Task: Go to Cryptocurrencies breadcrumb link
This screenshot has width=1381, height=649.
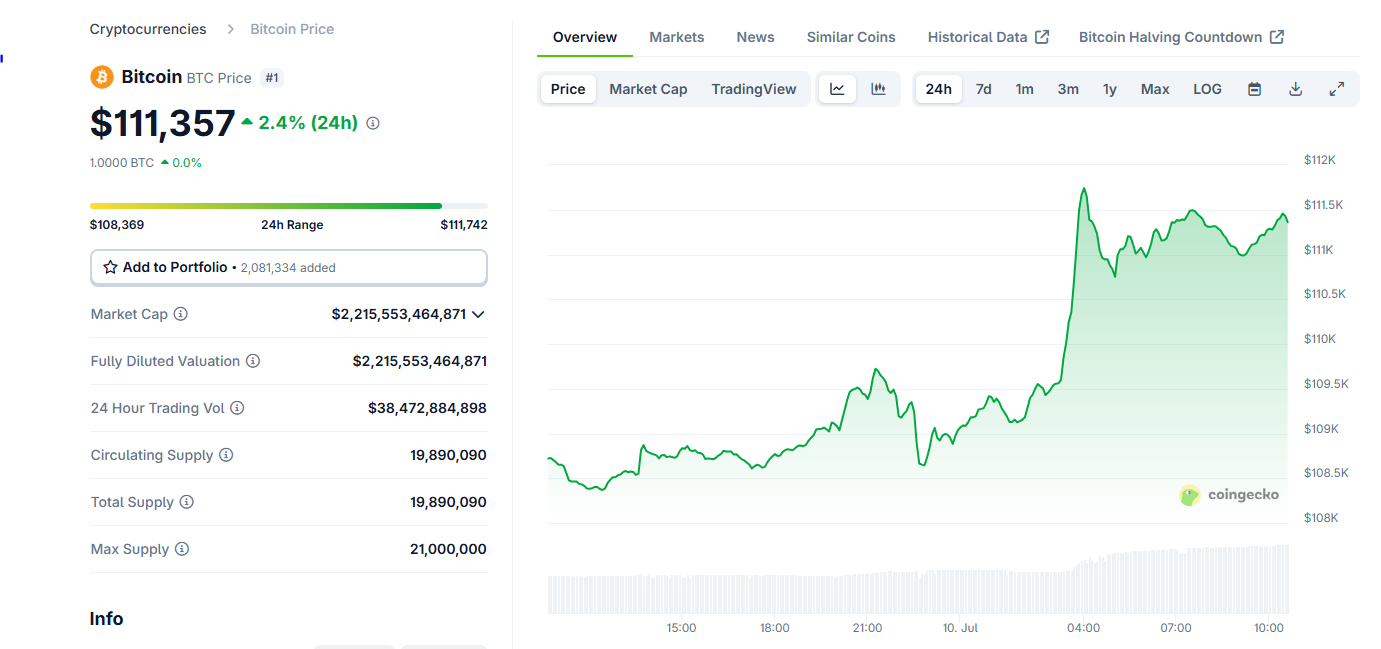Action: click(148, 29)
